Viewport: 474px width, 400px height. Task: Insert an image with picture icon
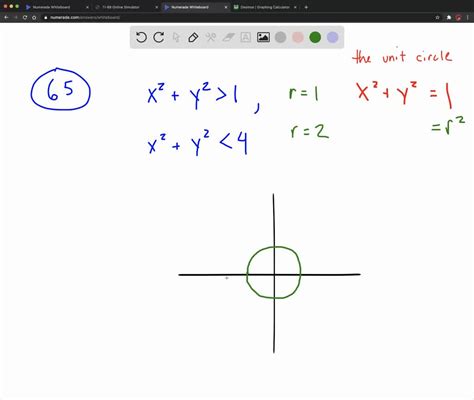coord(263,37)
